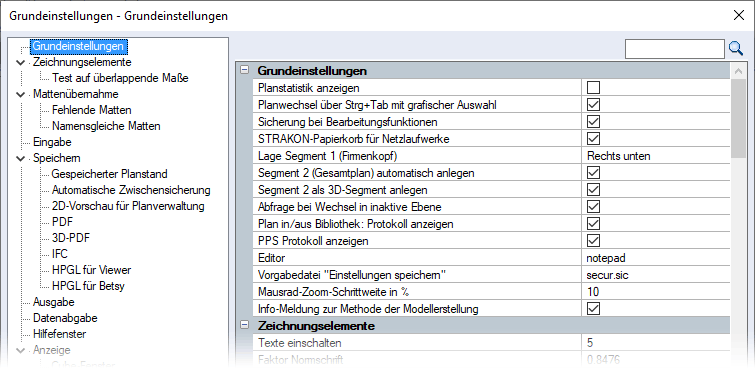Select the 3D-PDF tree entry

[70, 238]
